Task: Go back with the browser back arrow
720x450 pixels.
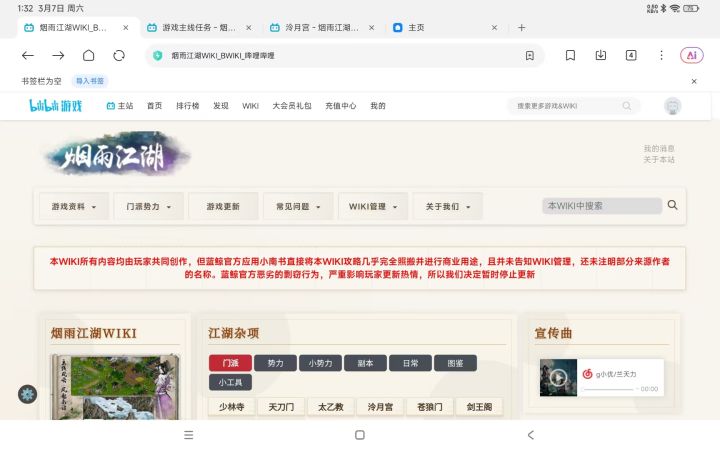Action: 28,56
